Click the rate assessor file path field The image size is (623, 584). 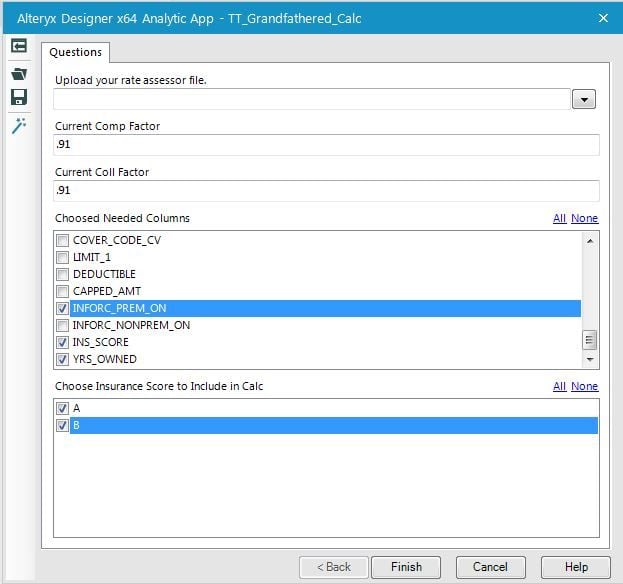point(312,99)
